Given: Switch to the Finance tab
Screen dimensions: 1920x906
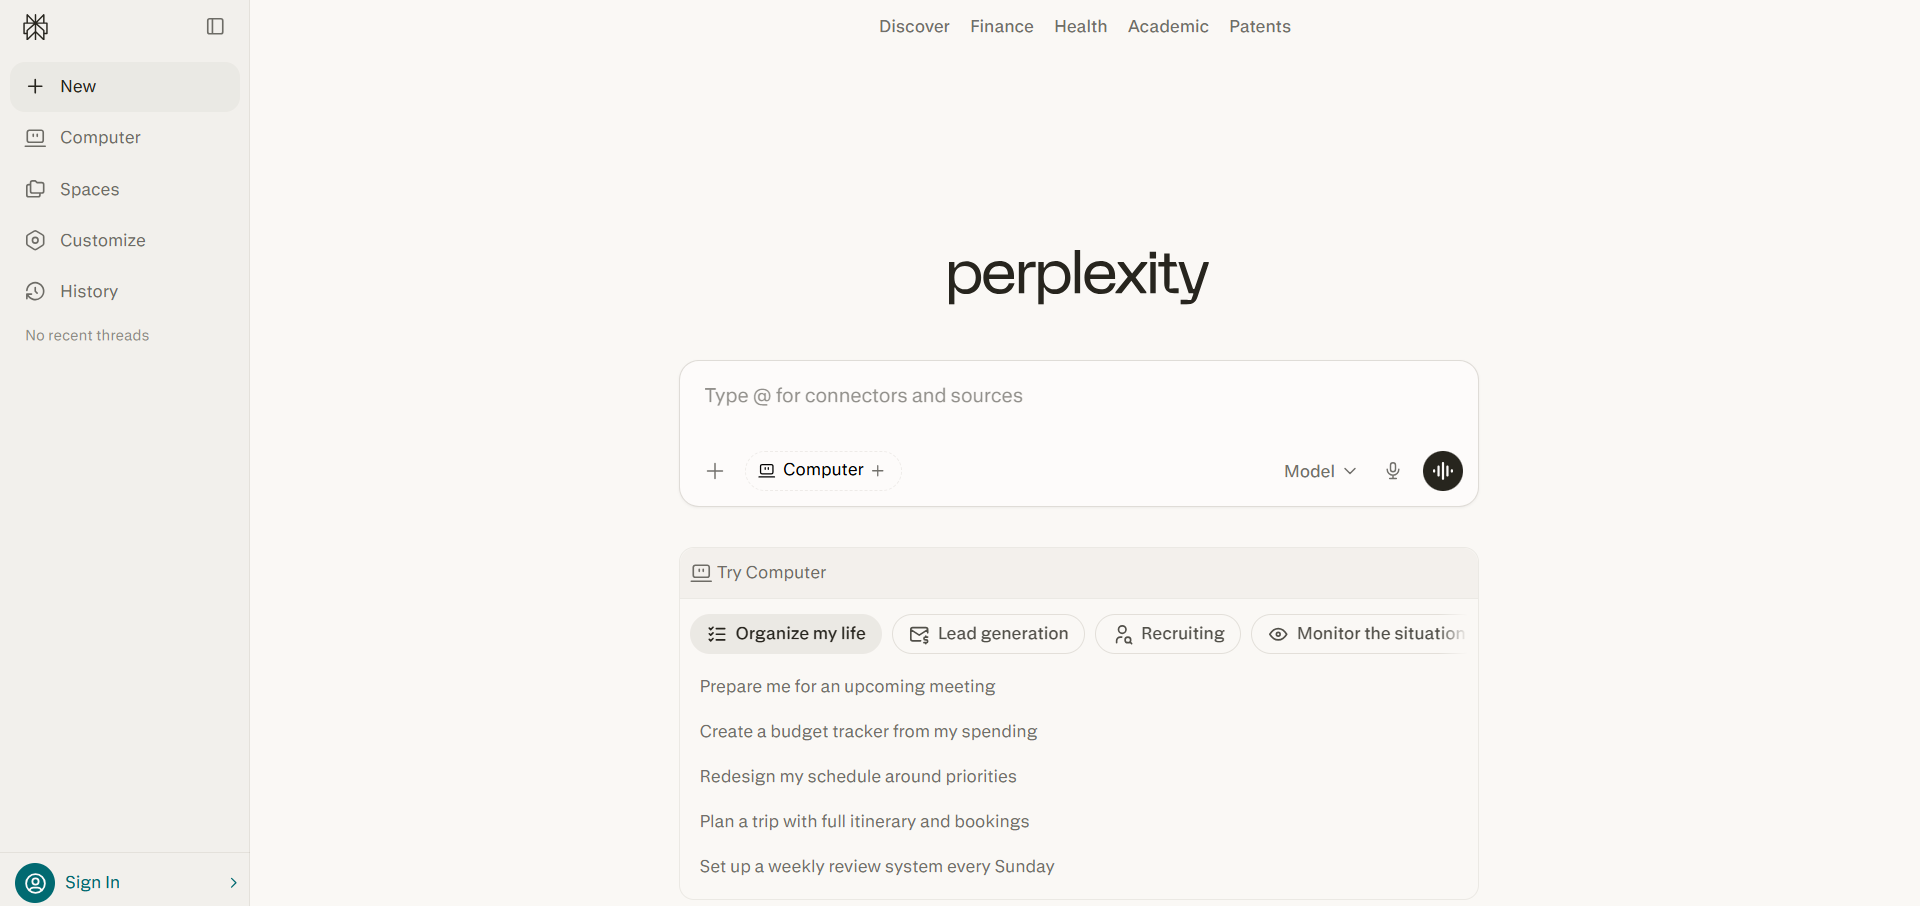Looking at the screenshot, I should pos(1001,27).
